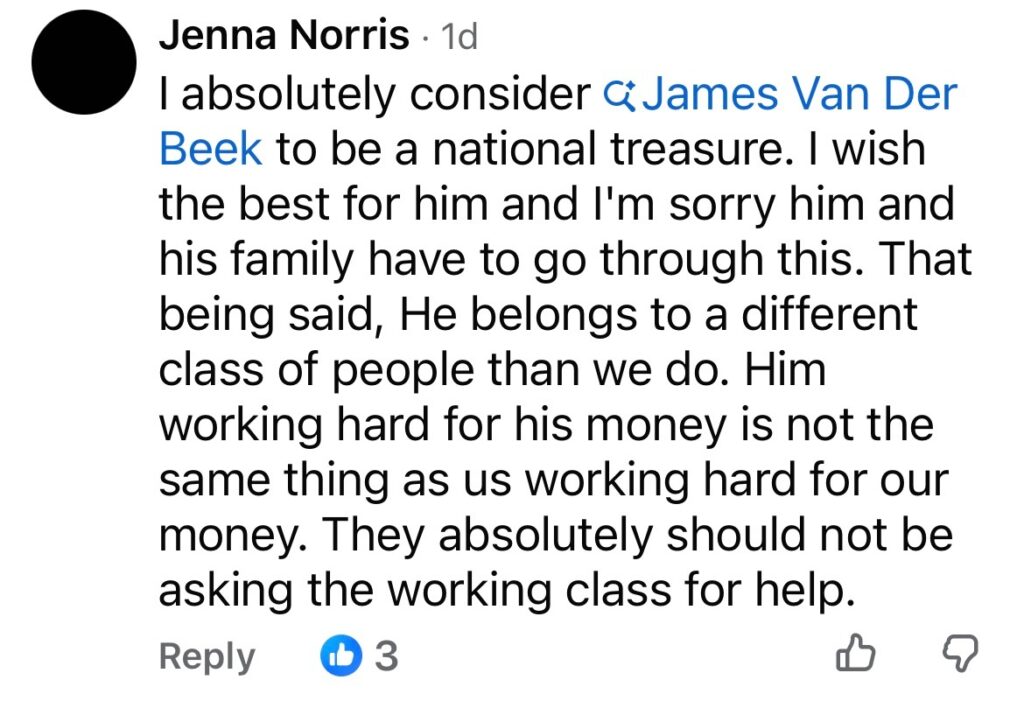This screenshot has width=1024, height=701.
Task: Click the word Beek link on second line
Action: 211,150
